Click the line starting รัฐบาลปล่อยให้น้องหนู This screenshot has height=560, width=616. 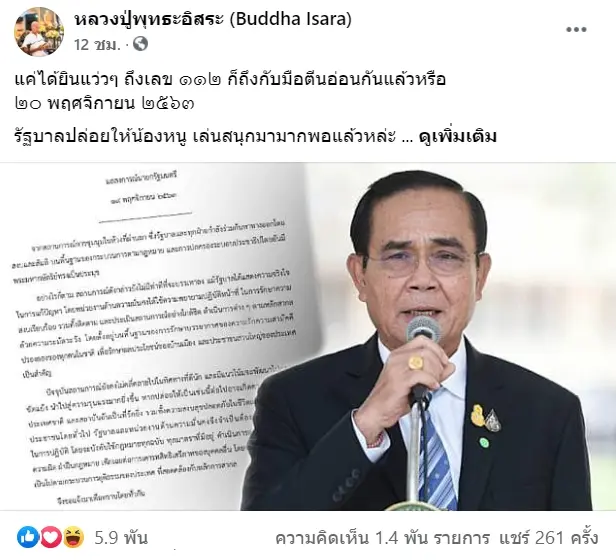click(205, 136)
